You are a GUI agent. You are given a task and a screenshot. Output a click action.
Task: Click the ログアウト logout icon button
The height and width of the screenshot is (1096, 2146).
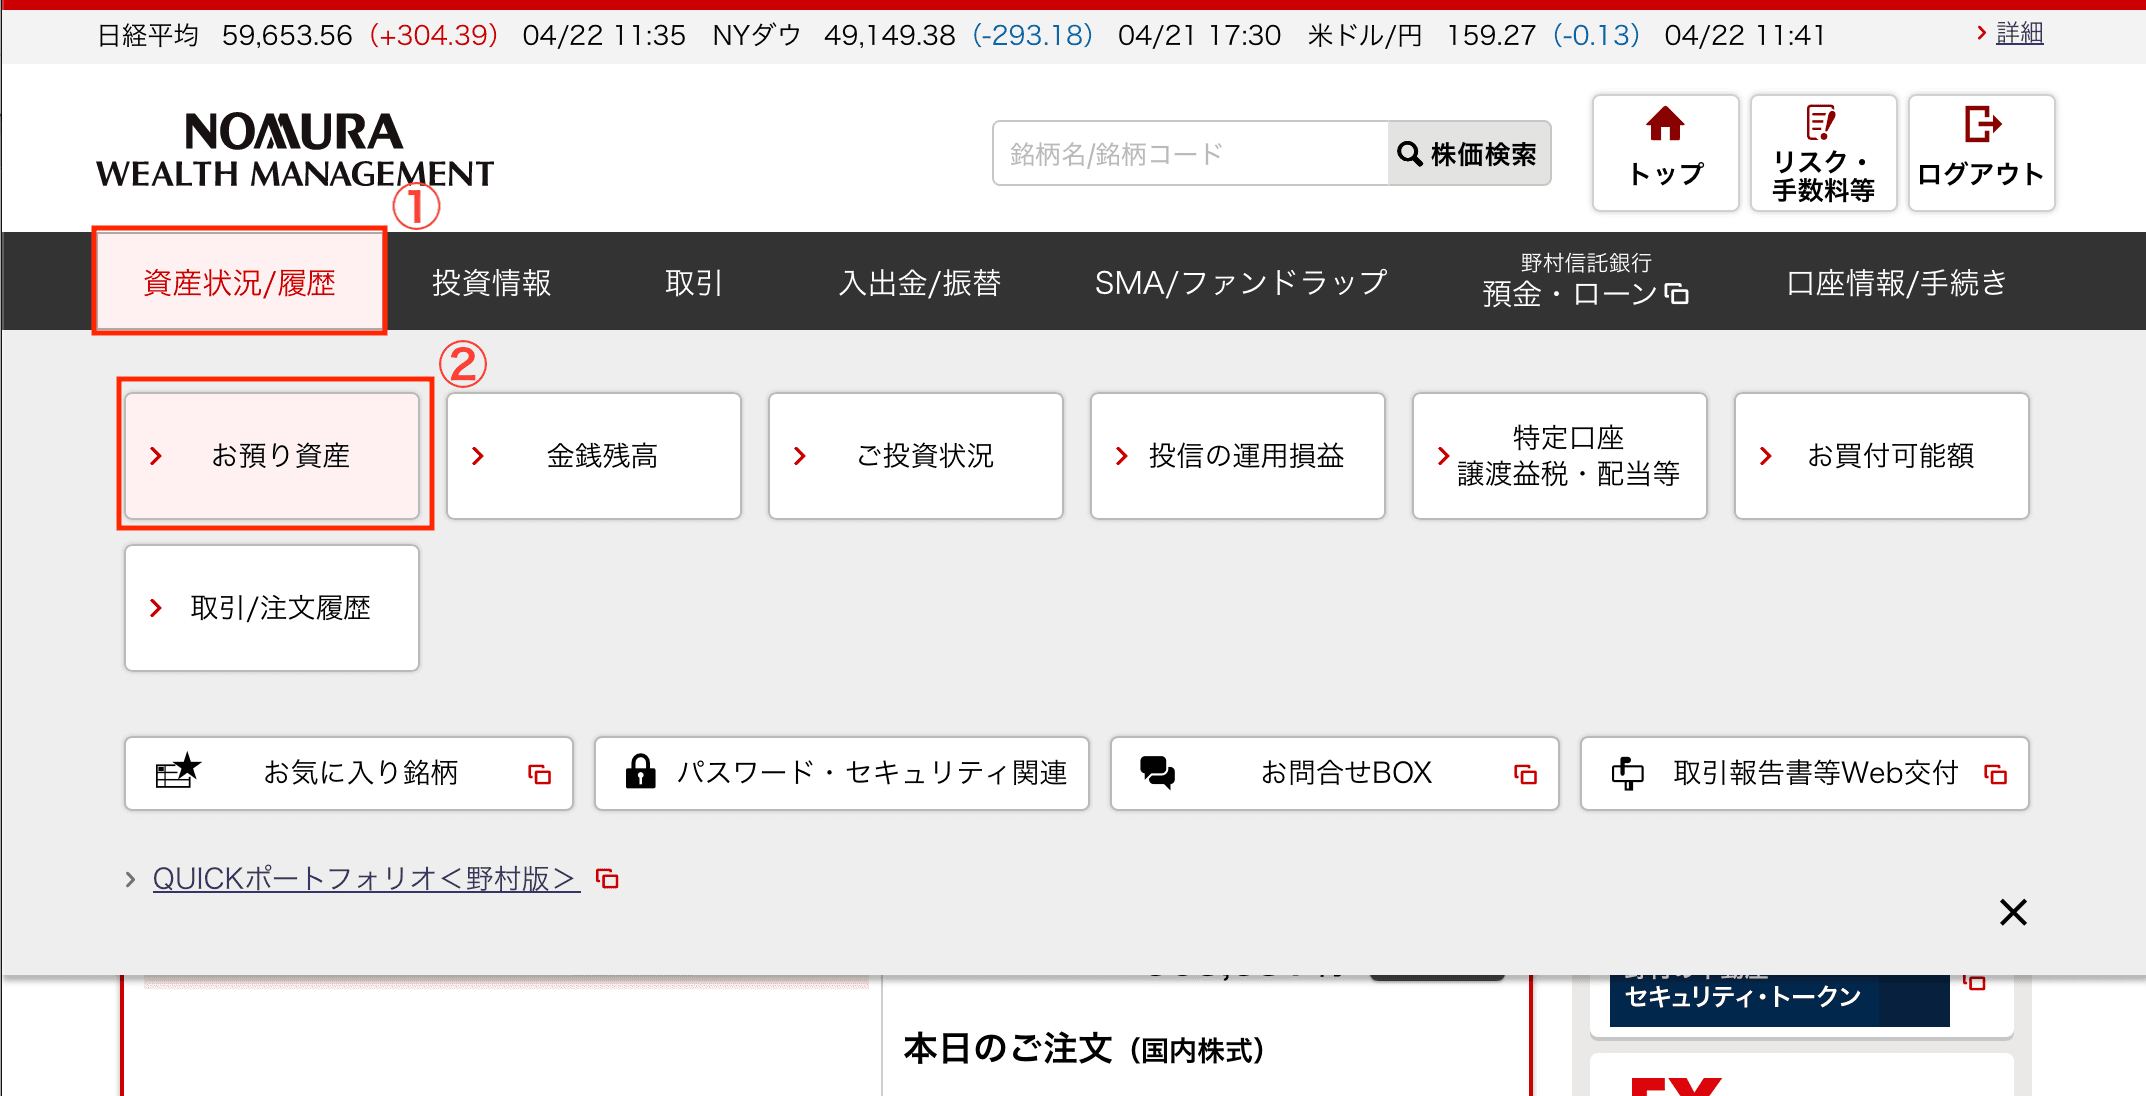click(x=1981, y=153)
